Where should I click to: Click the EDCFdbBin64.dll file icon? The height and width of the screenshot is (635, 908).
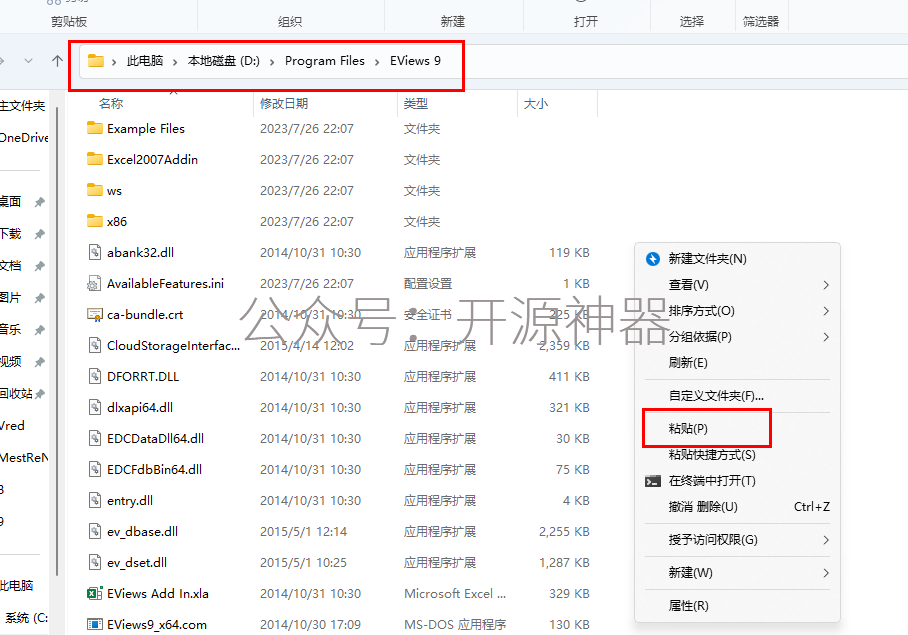tap(94, 469)
